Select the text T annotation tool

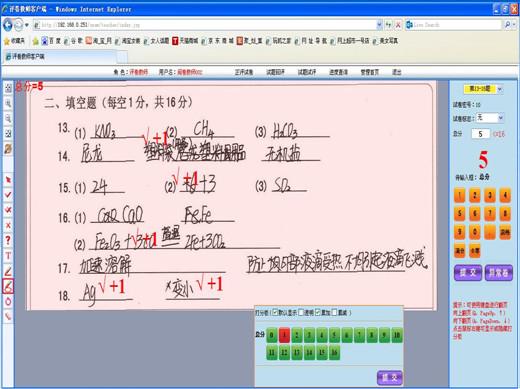(x=8, y=256)
